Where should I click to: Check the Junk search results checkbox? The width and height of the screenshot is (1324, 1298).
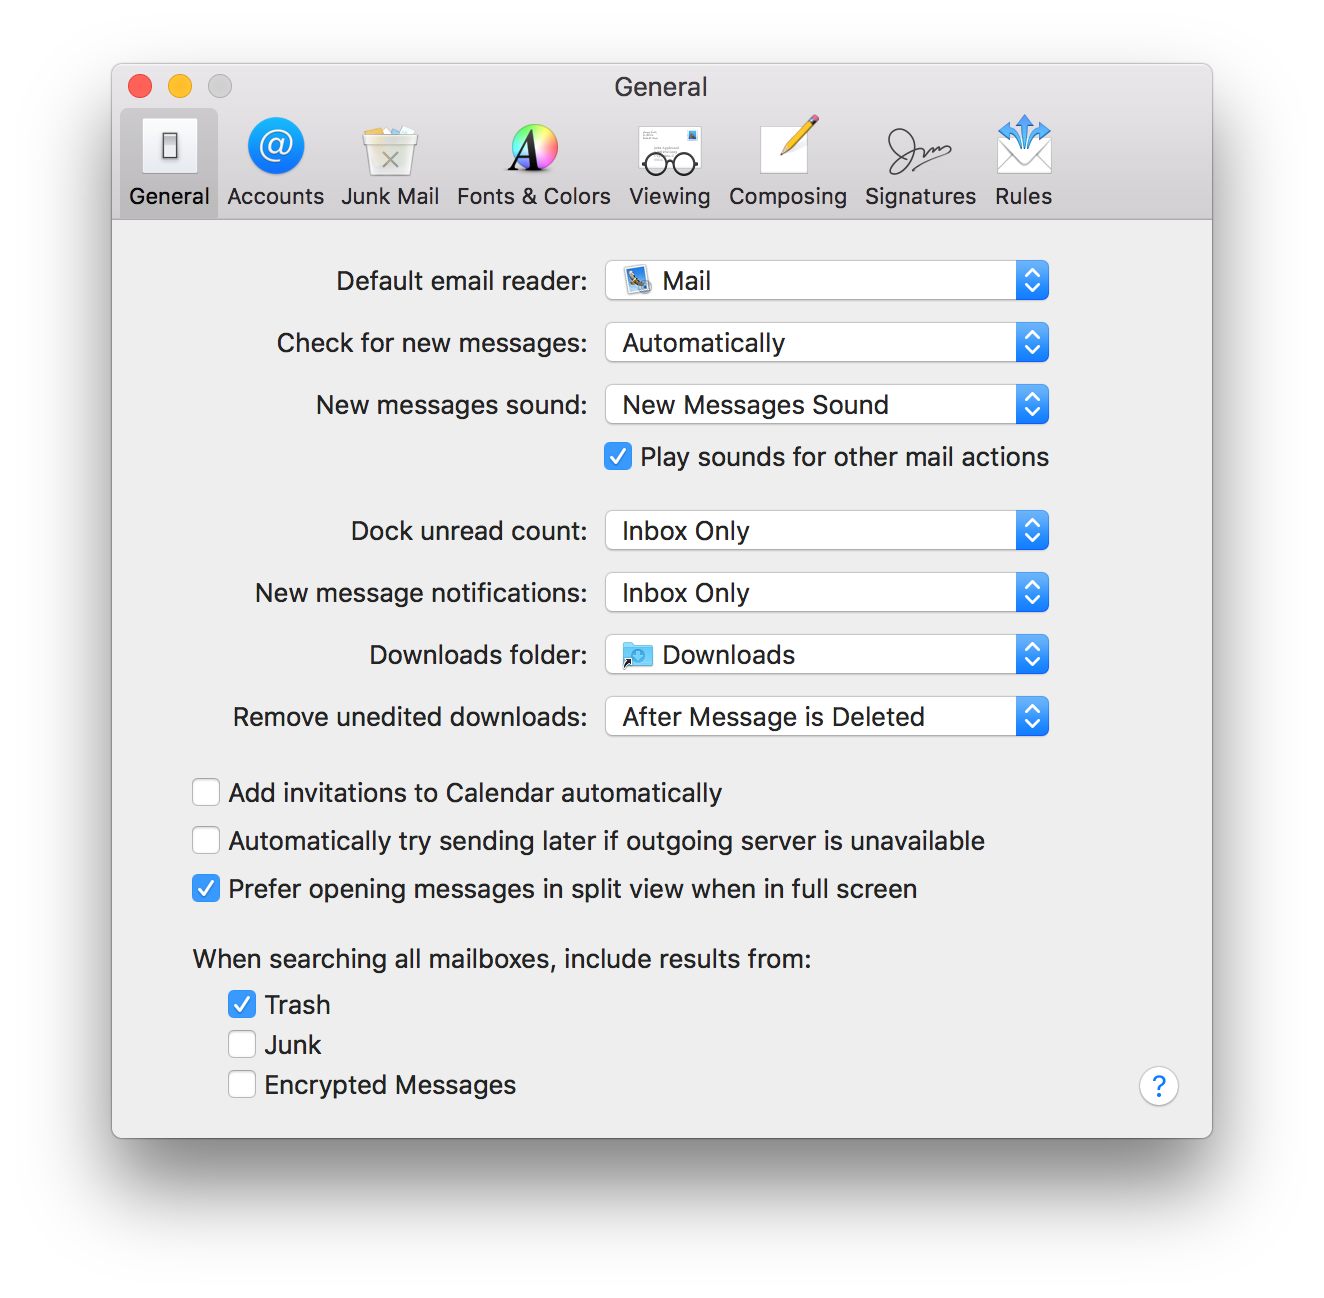pos(242,1044)
